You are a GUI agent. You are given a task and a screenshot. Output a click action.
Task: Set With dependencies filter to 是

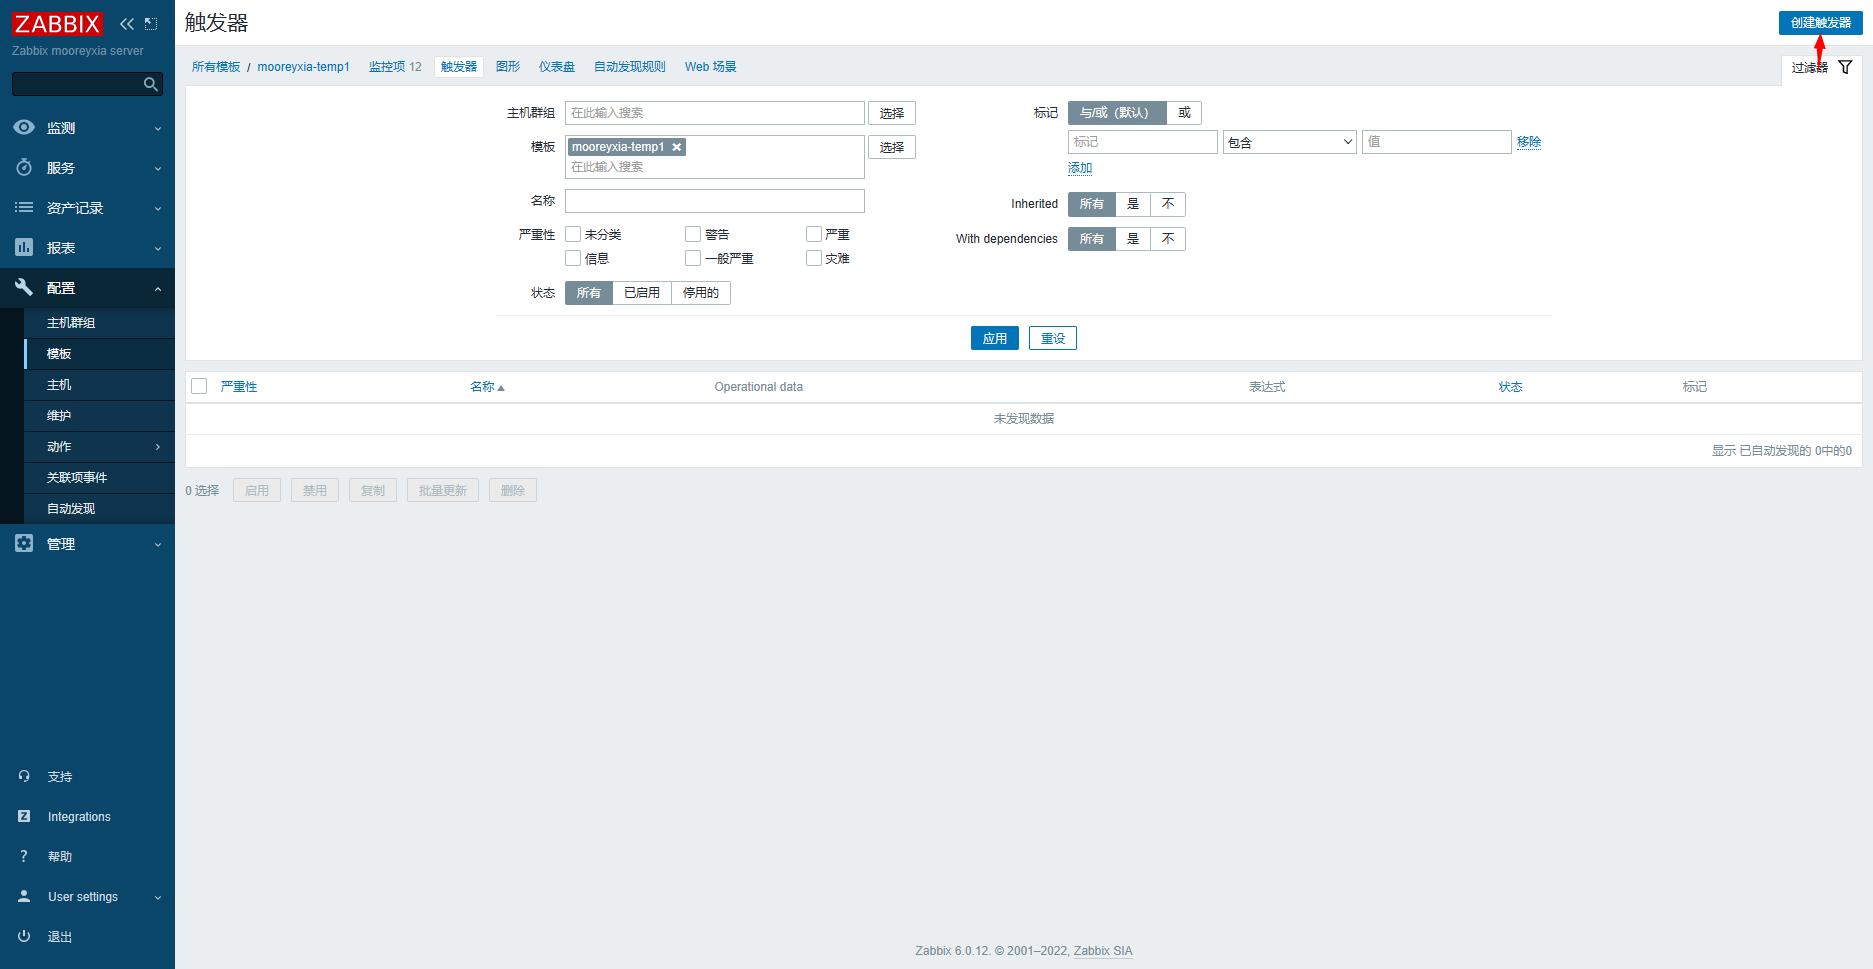tap(1133, 239)
